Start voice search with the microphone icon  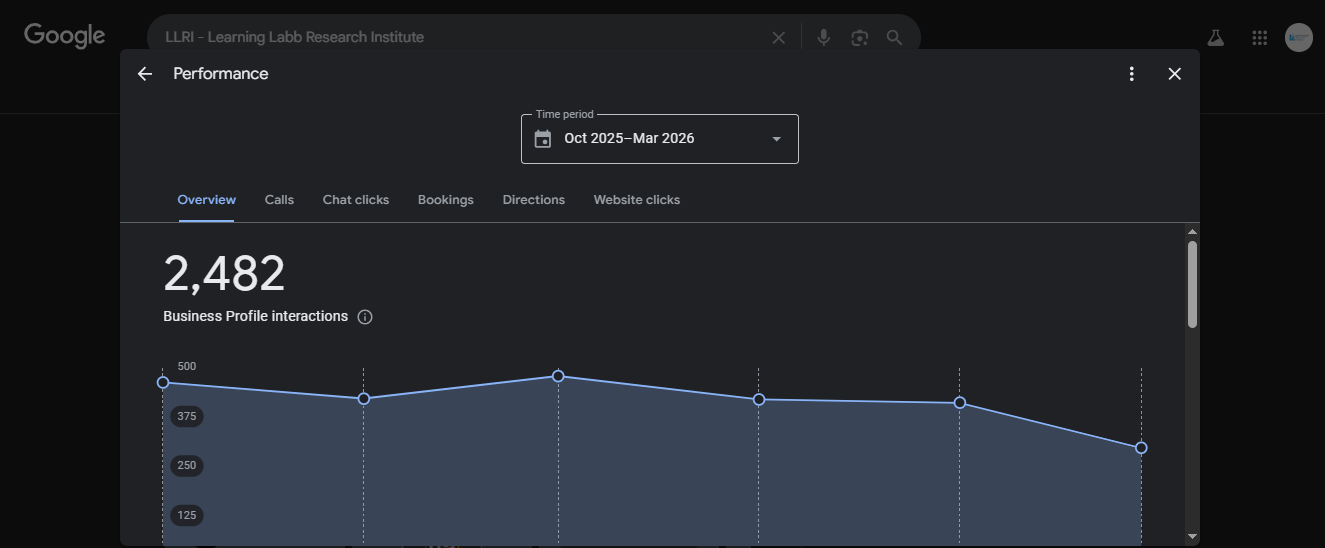point(823,38)
